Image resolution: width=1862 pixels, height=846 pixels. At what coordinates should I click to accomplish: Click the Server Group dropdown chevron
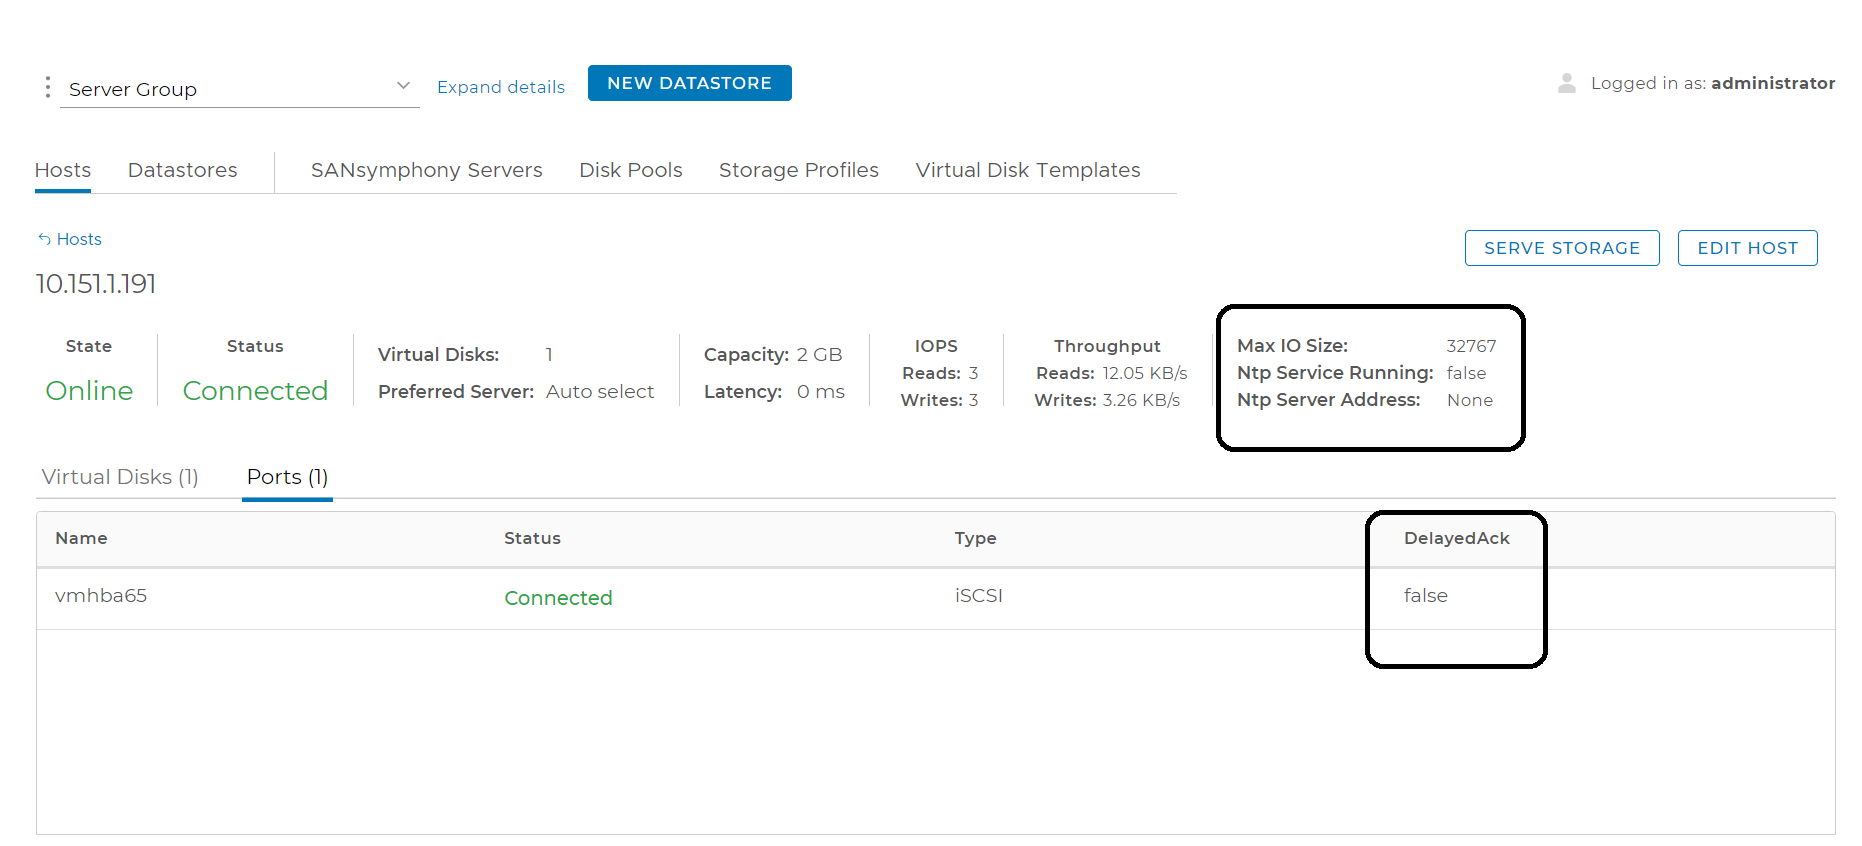pyautogui.click(x=403, y=86)
